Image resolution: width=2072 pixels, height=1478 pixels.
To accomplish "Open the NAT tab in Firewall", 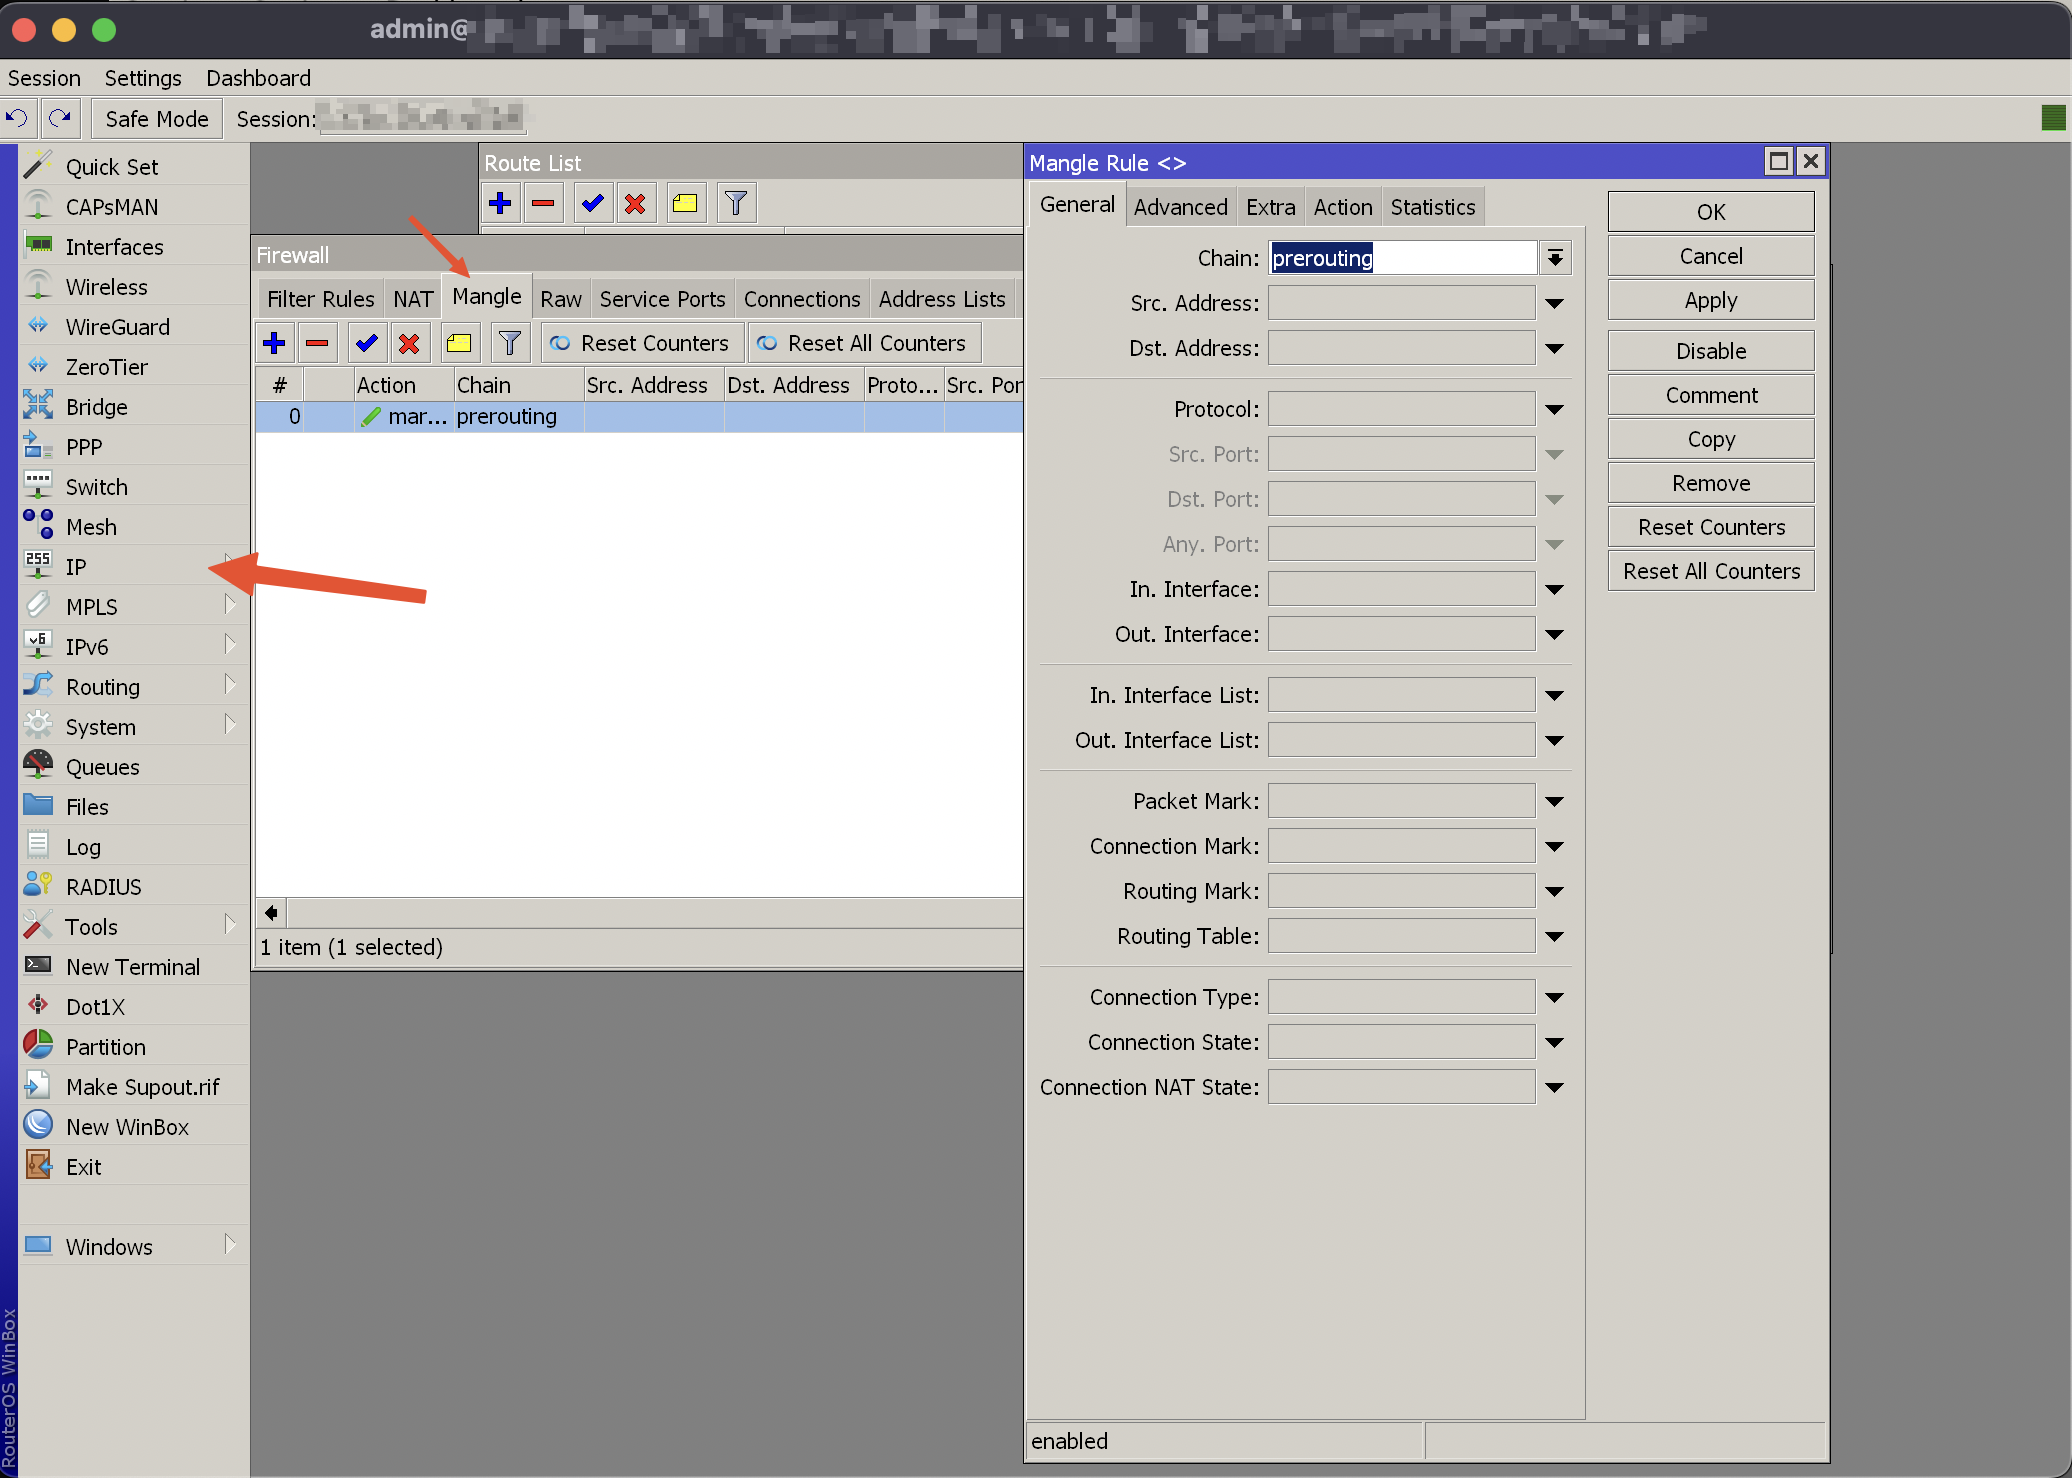I will (412, 299).
